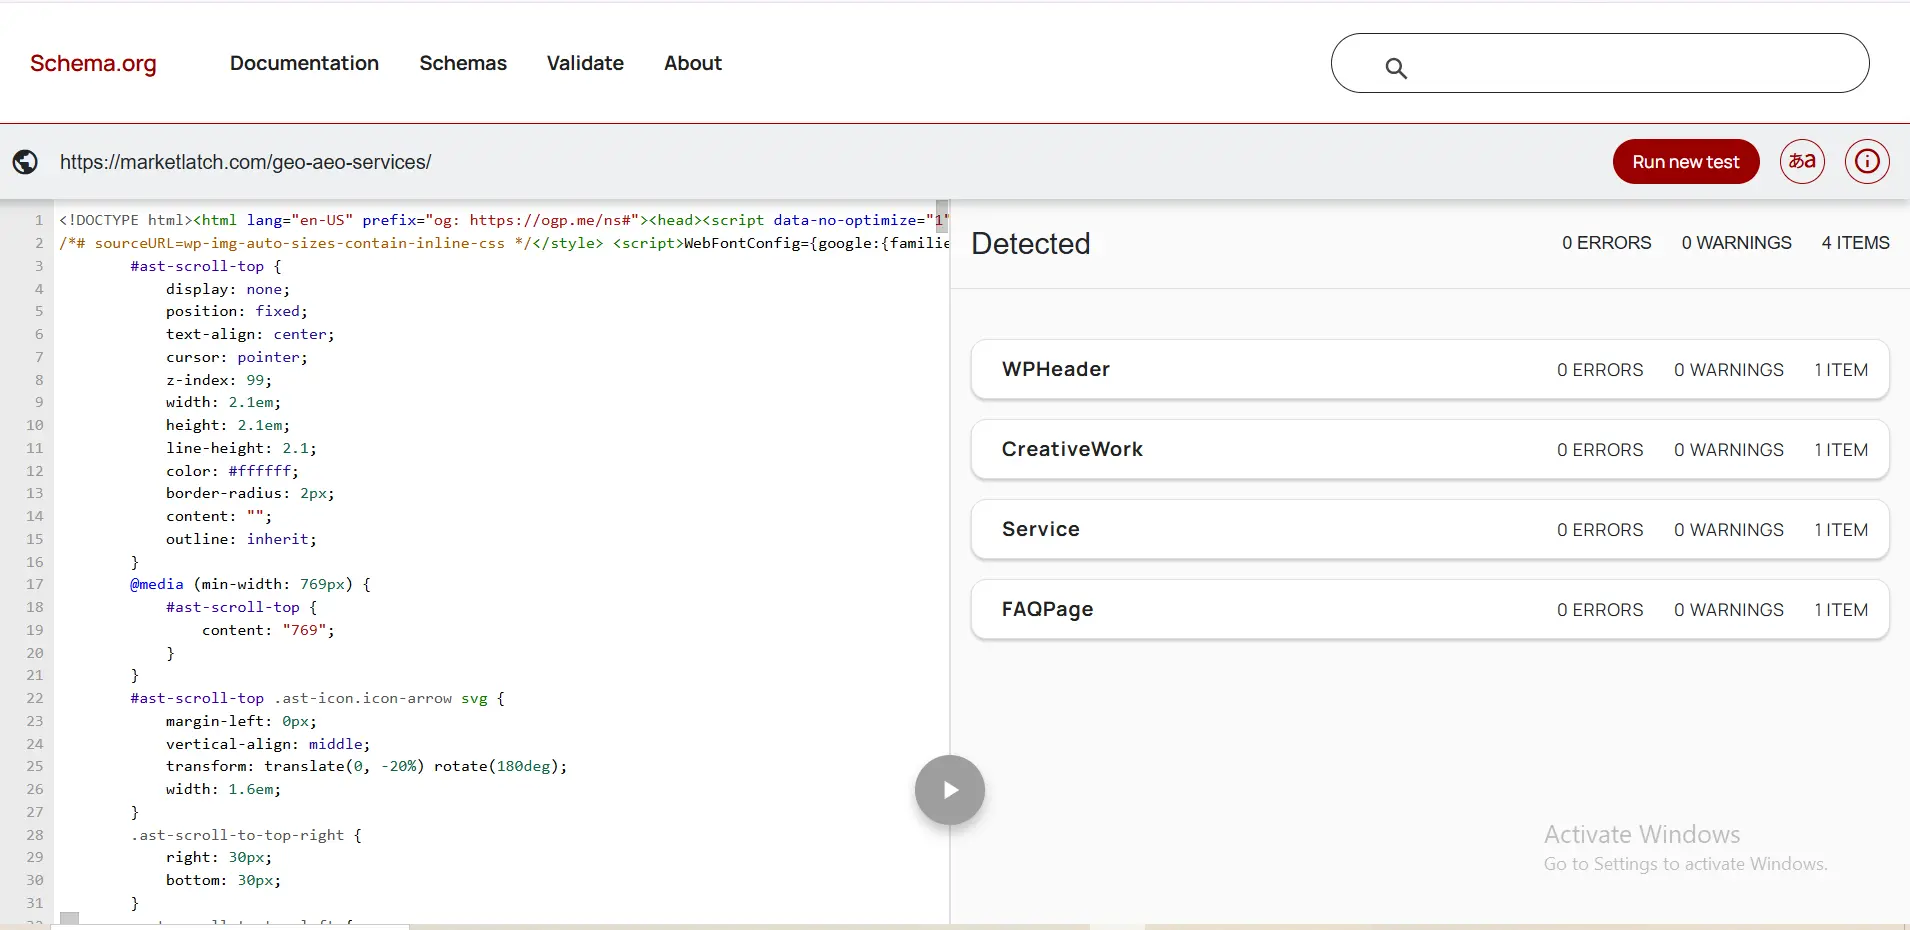Click code line number 1

click(x=39, y=220)
